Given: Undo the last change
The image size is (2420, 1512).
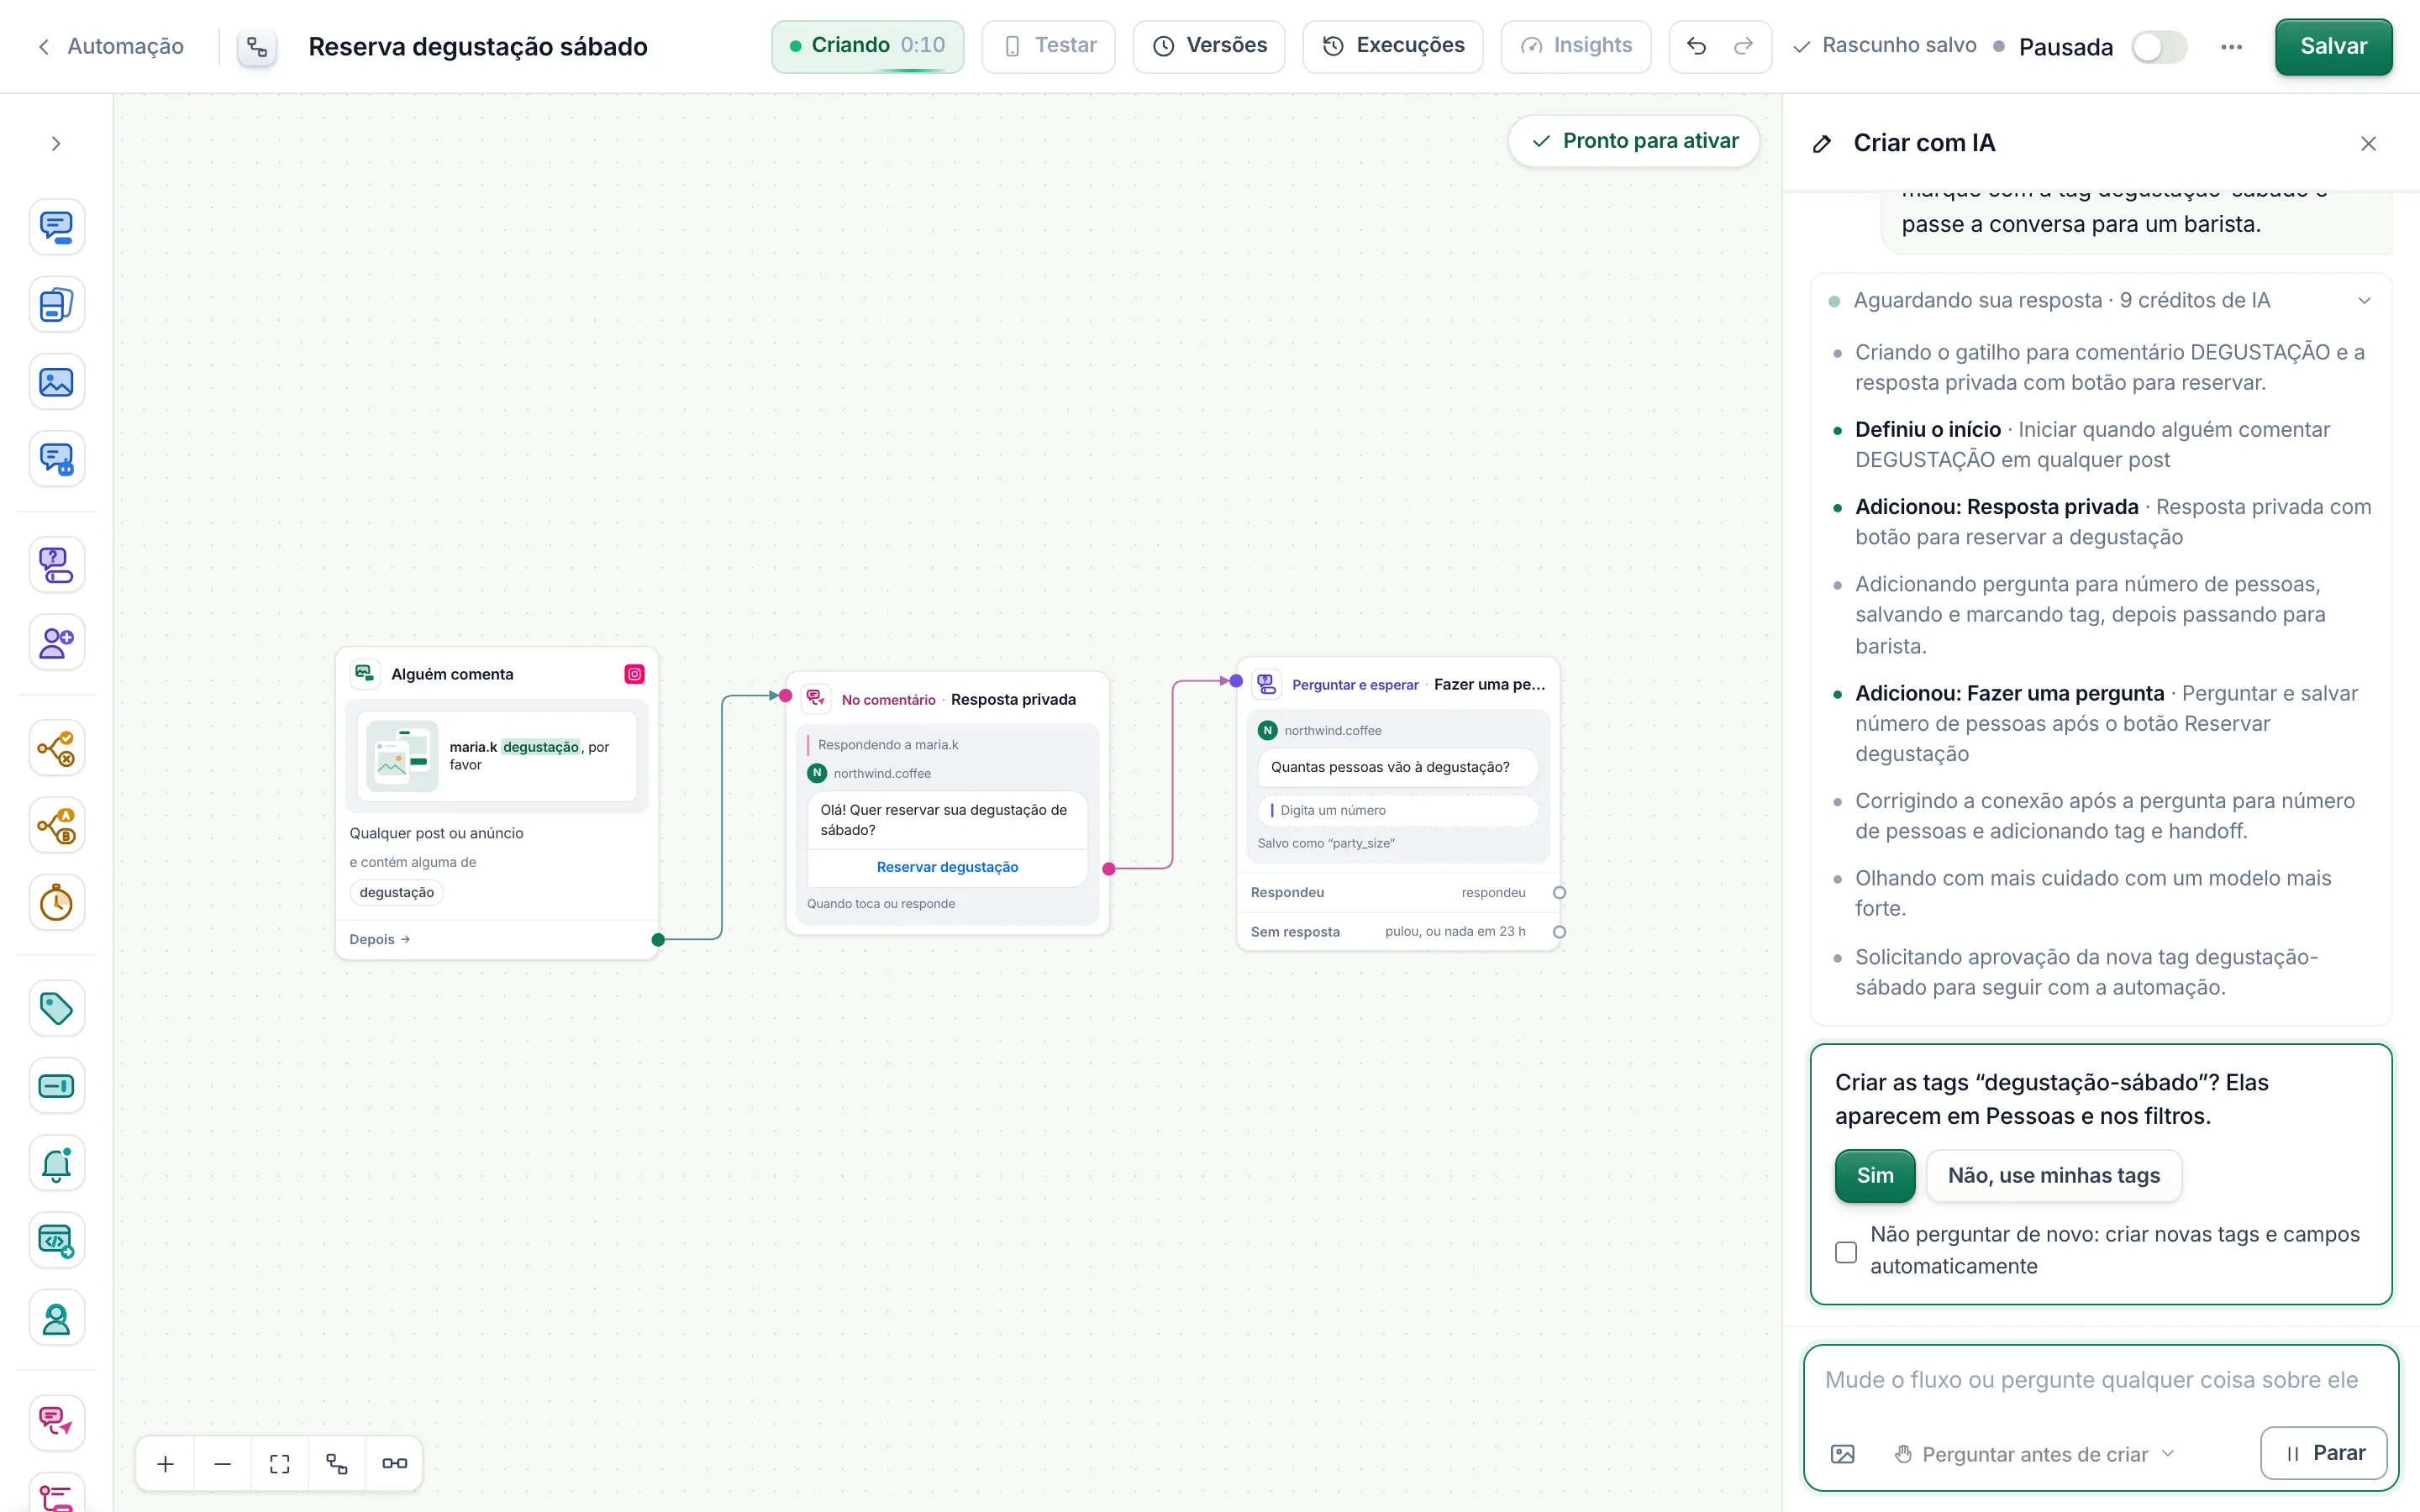Looking at the screenshot, I should (x=1696, y=46).
